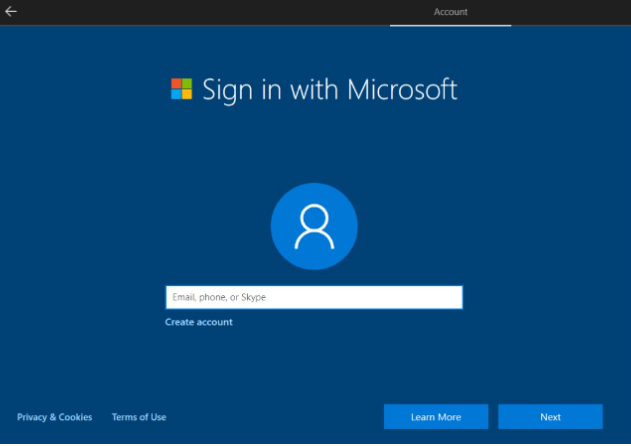The width and height of the screenshot is (631, 446).
Task: Click the white underline beneath the Account tab
Action: [450, 25]
